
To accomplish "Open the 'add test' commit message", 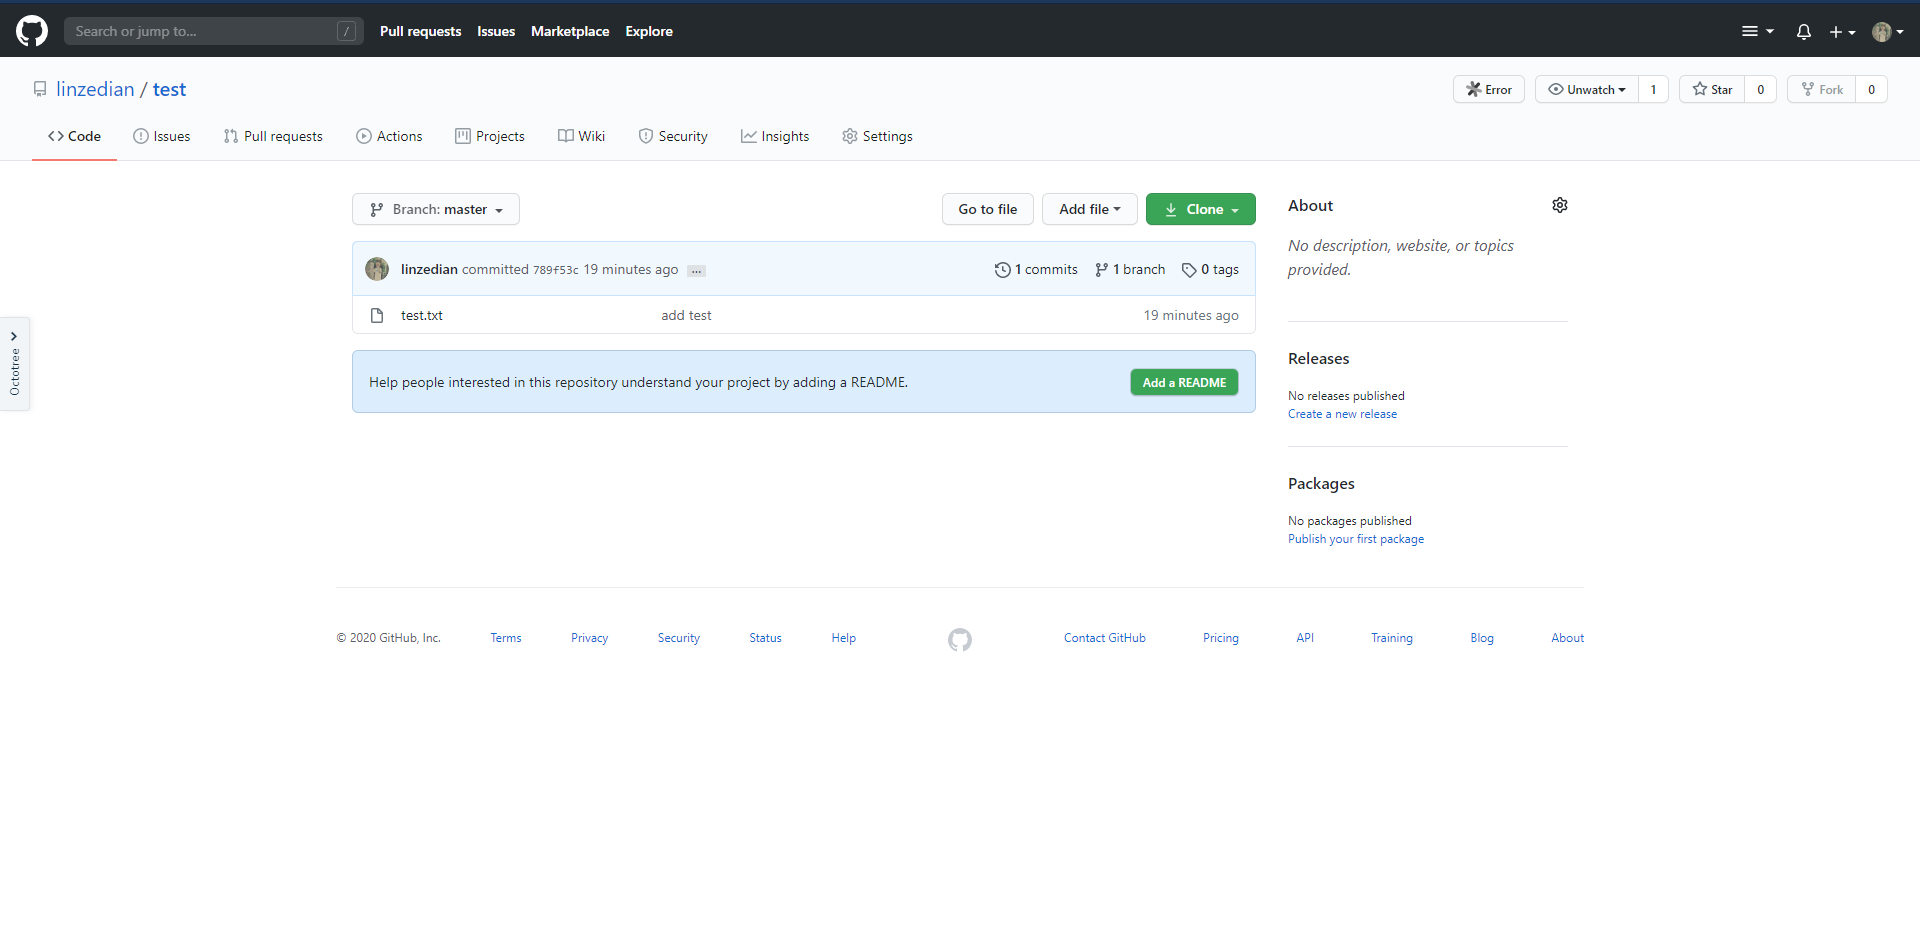I will pyautogui.click(x=686, y=315).
